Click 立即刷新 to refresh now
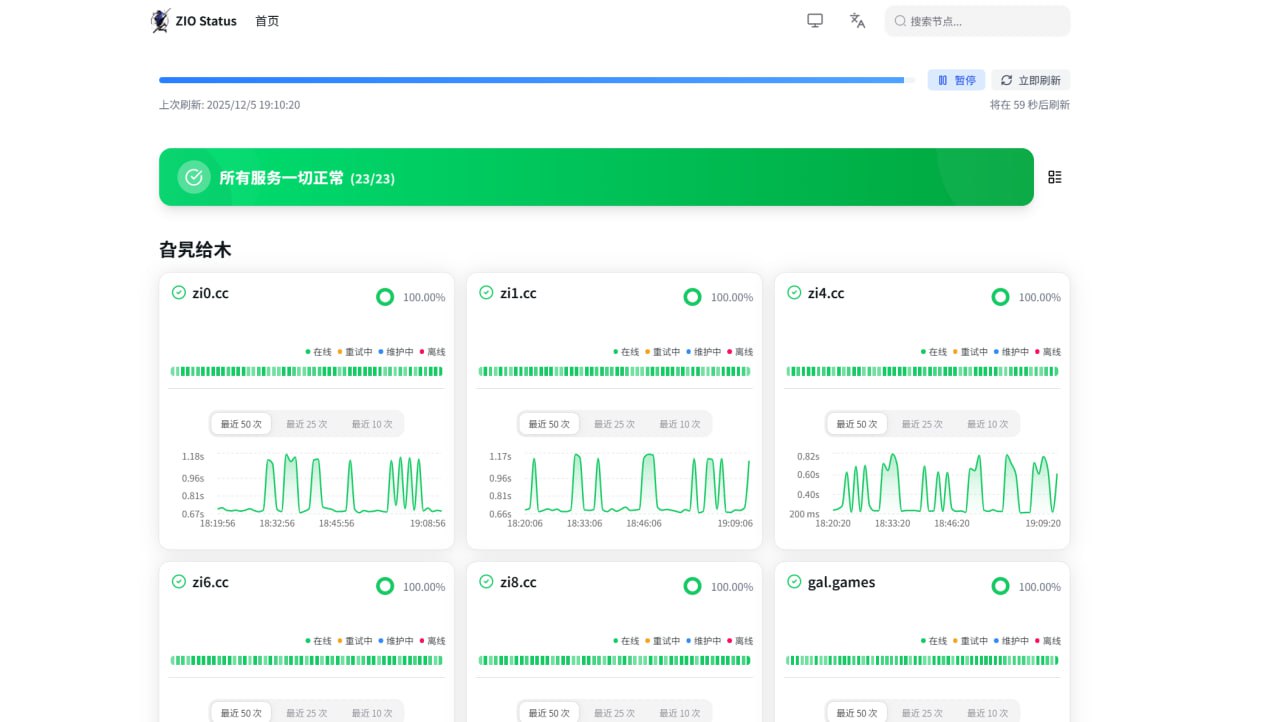This screenshot has height=722, width=1280. coord(1030,80)
